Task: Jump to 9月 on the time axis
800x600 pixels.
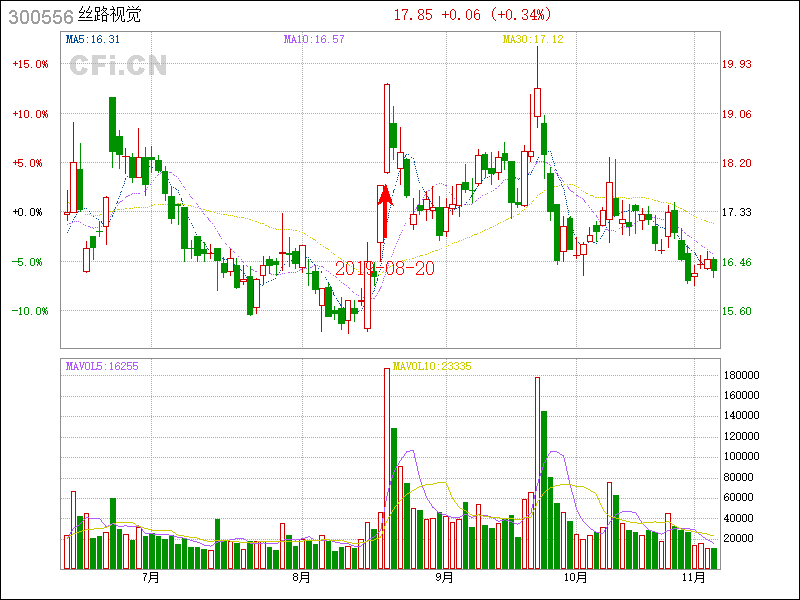Action: coord(444,577)
